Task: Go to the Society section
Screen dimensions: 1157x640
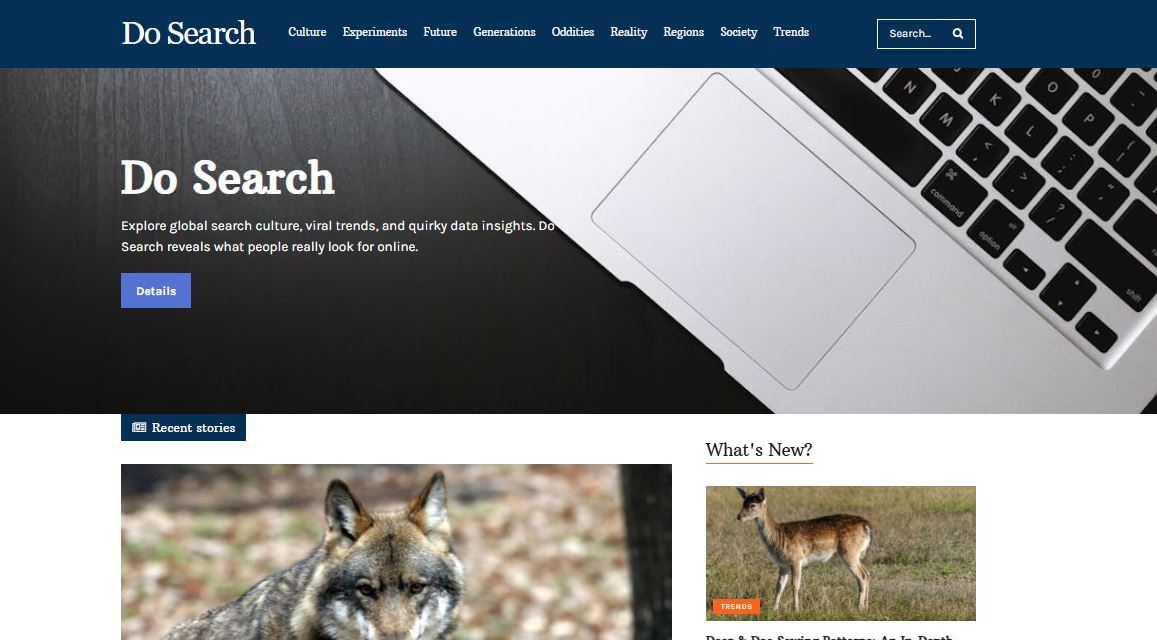Action: click(x=739, y=32)
